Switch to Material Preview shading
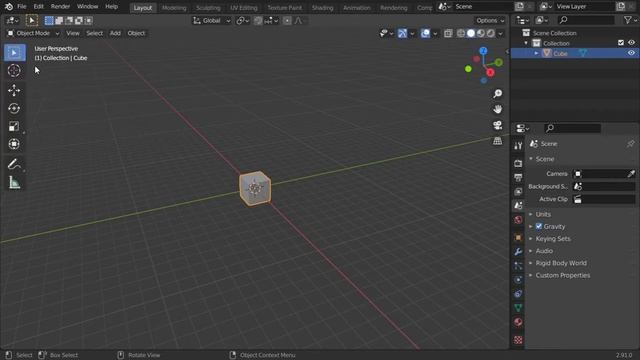 coord(481,33)
